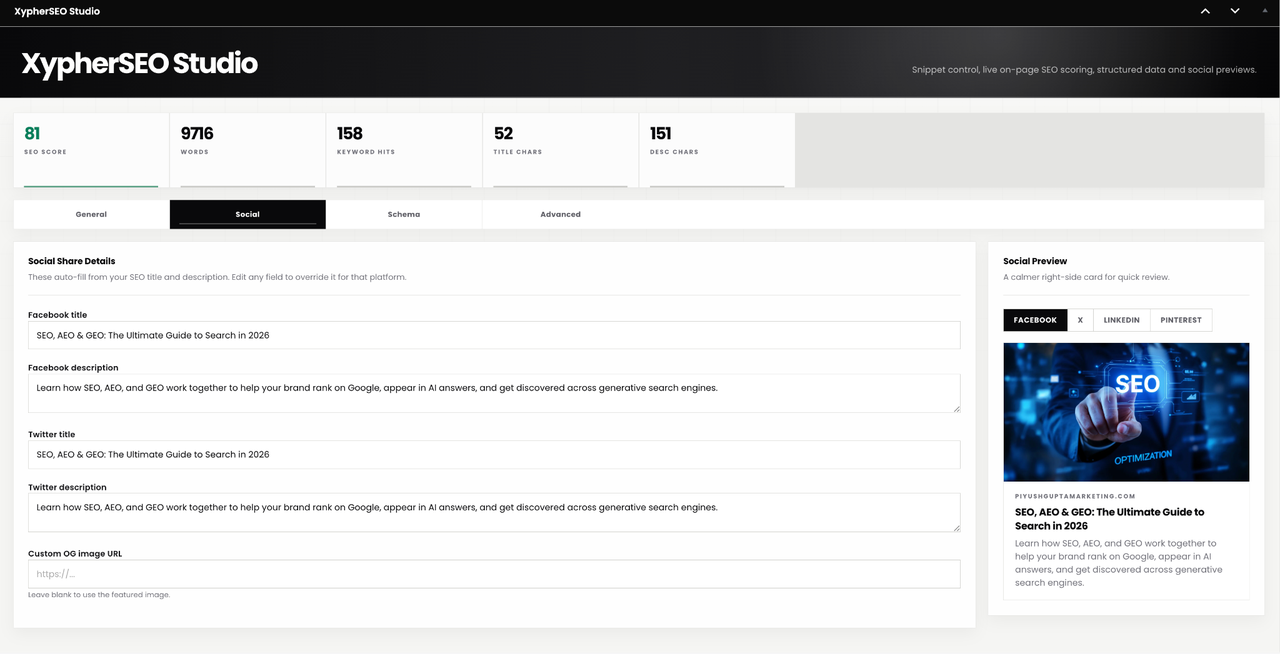Click the 'These auto-fill from your SEO title' note

[x=217, y=277]
